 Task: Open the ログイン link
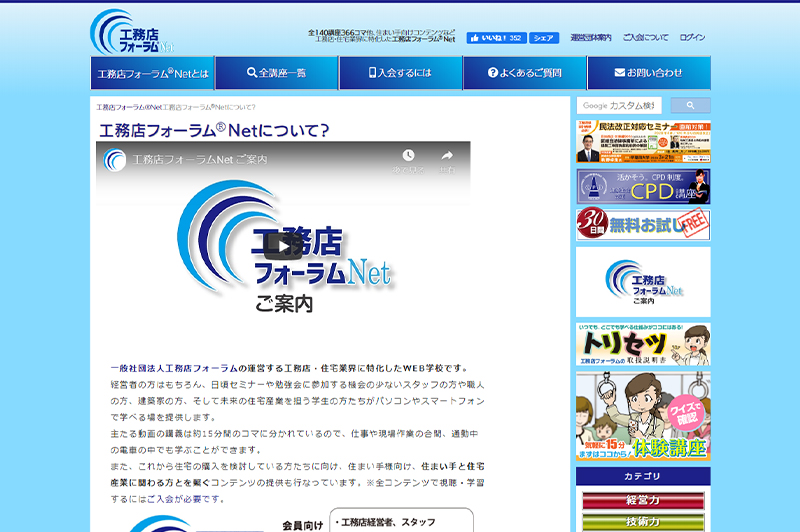point(692,38)
